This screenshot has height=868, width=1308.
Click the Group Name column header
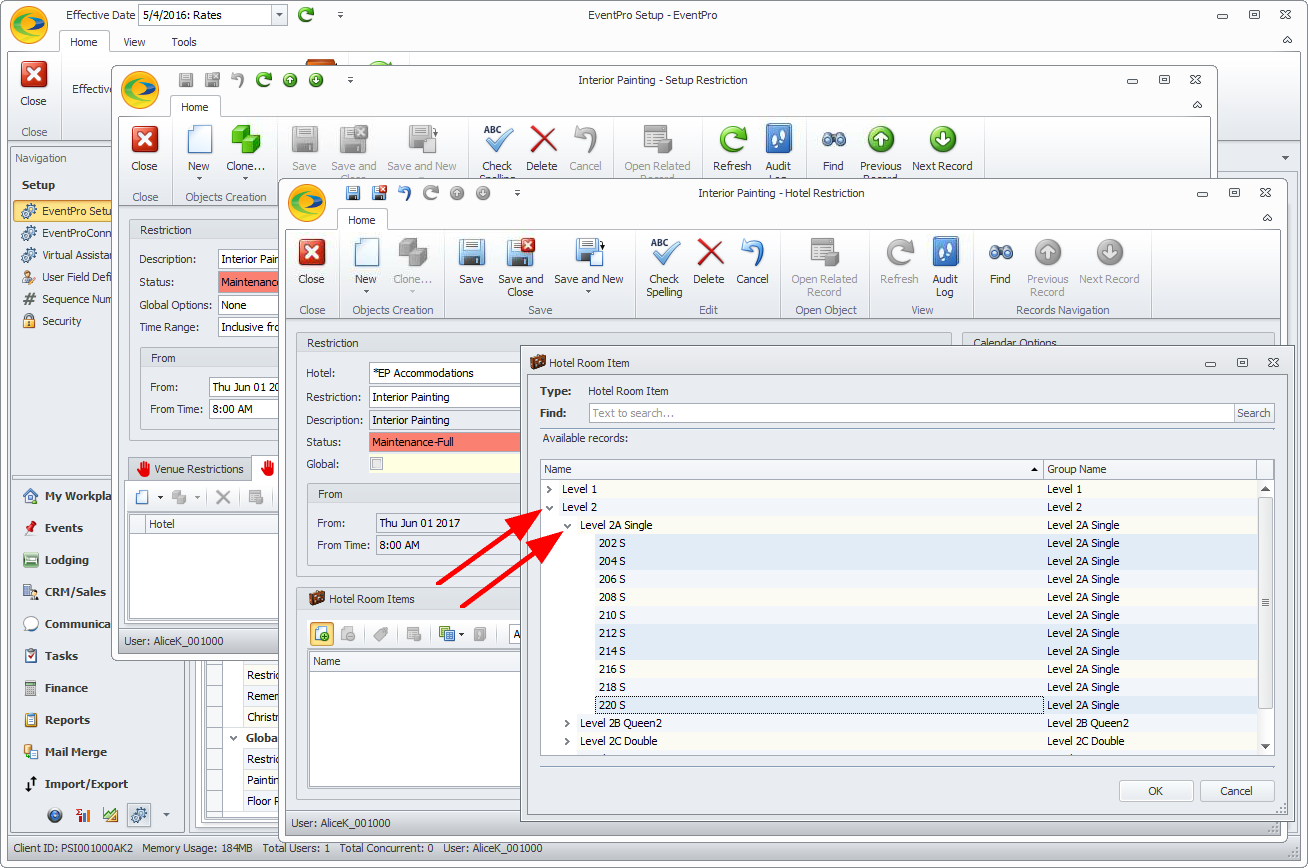(1149, 469)
